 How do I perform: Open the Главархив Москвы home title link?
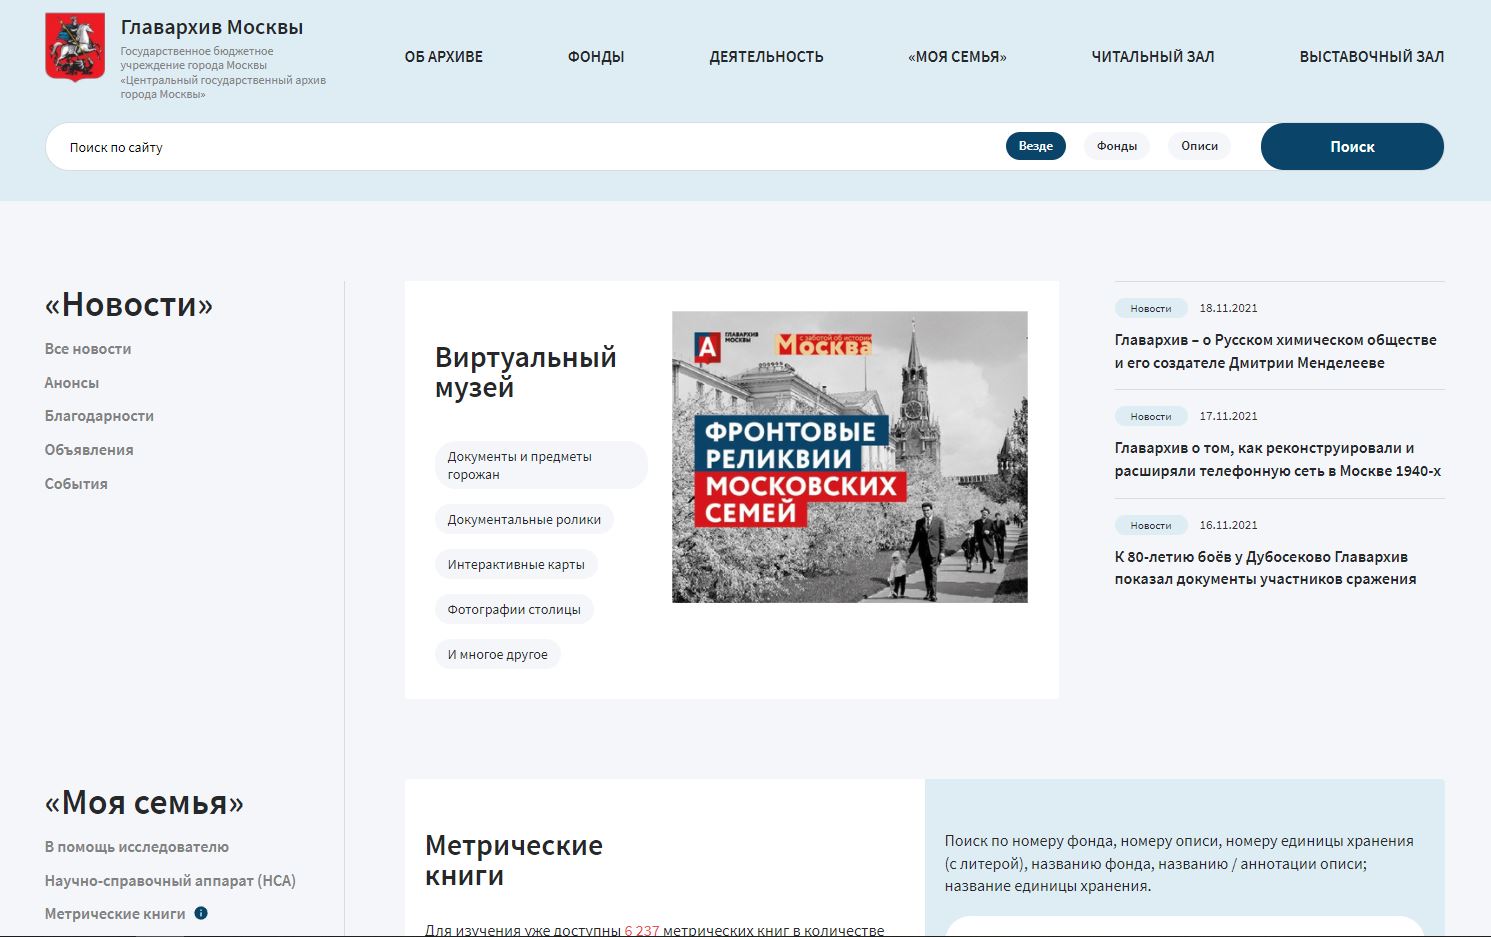point(212,27)
